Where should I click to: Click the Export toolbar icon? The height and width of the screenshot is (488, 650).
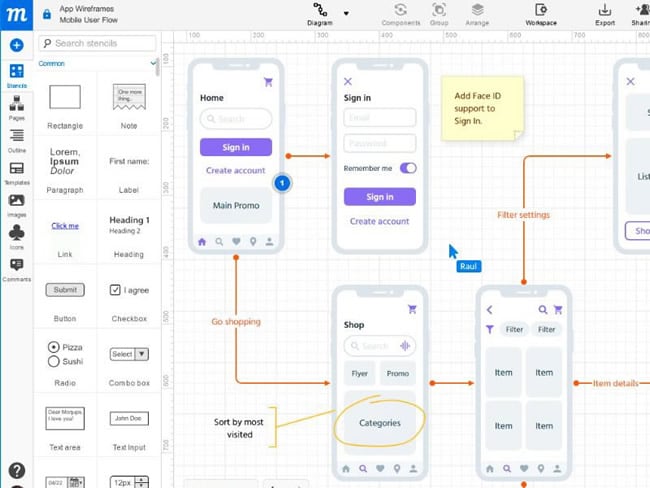tap(605, 15)
